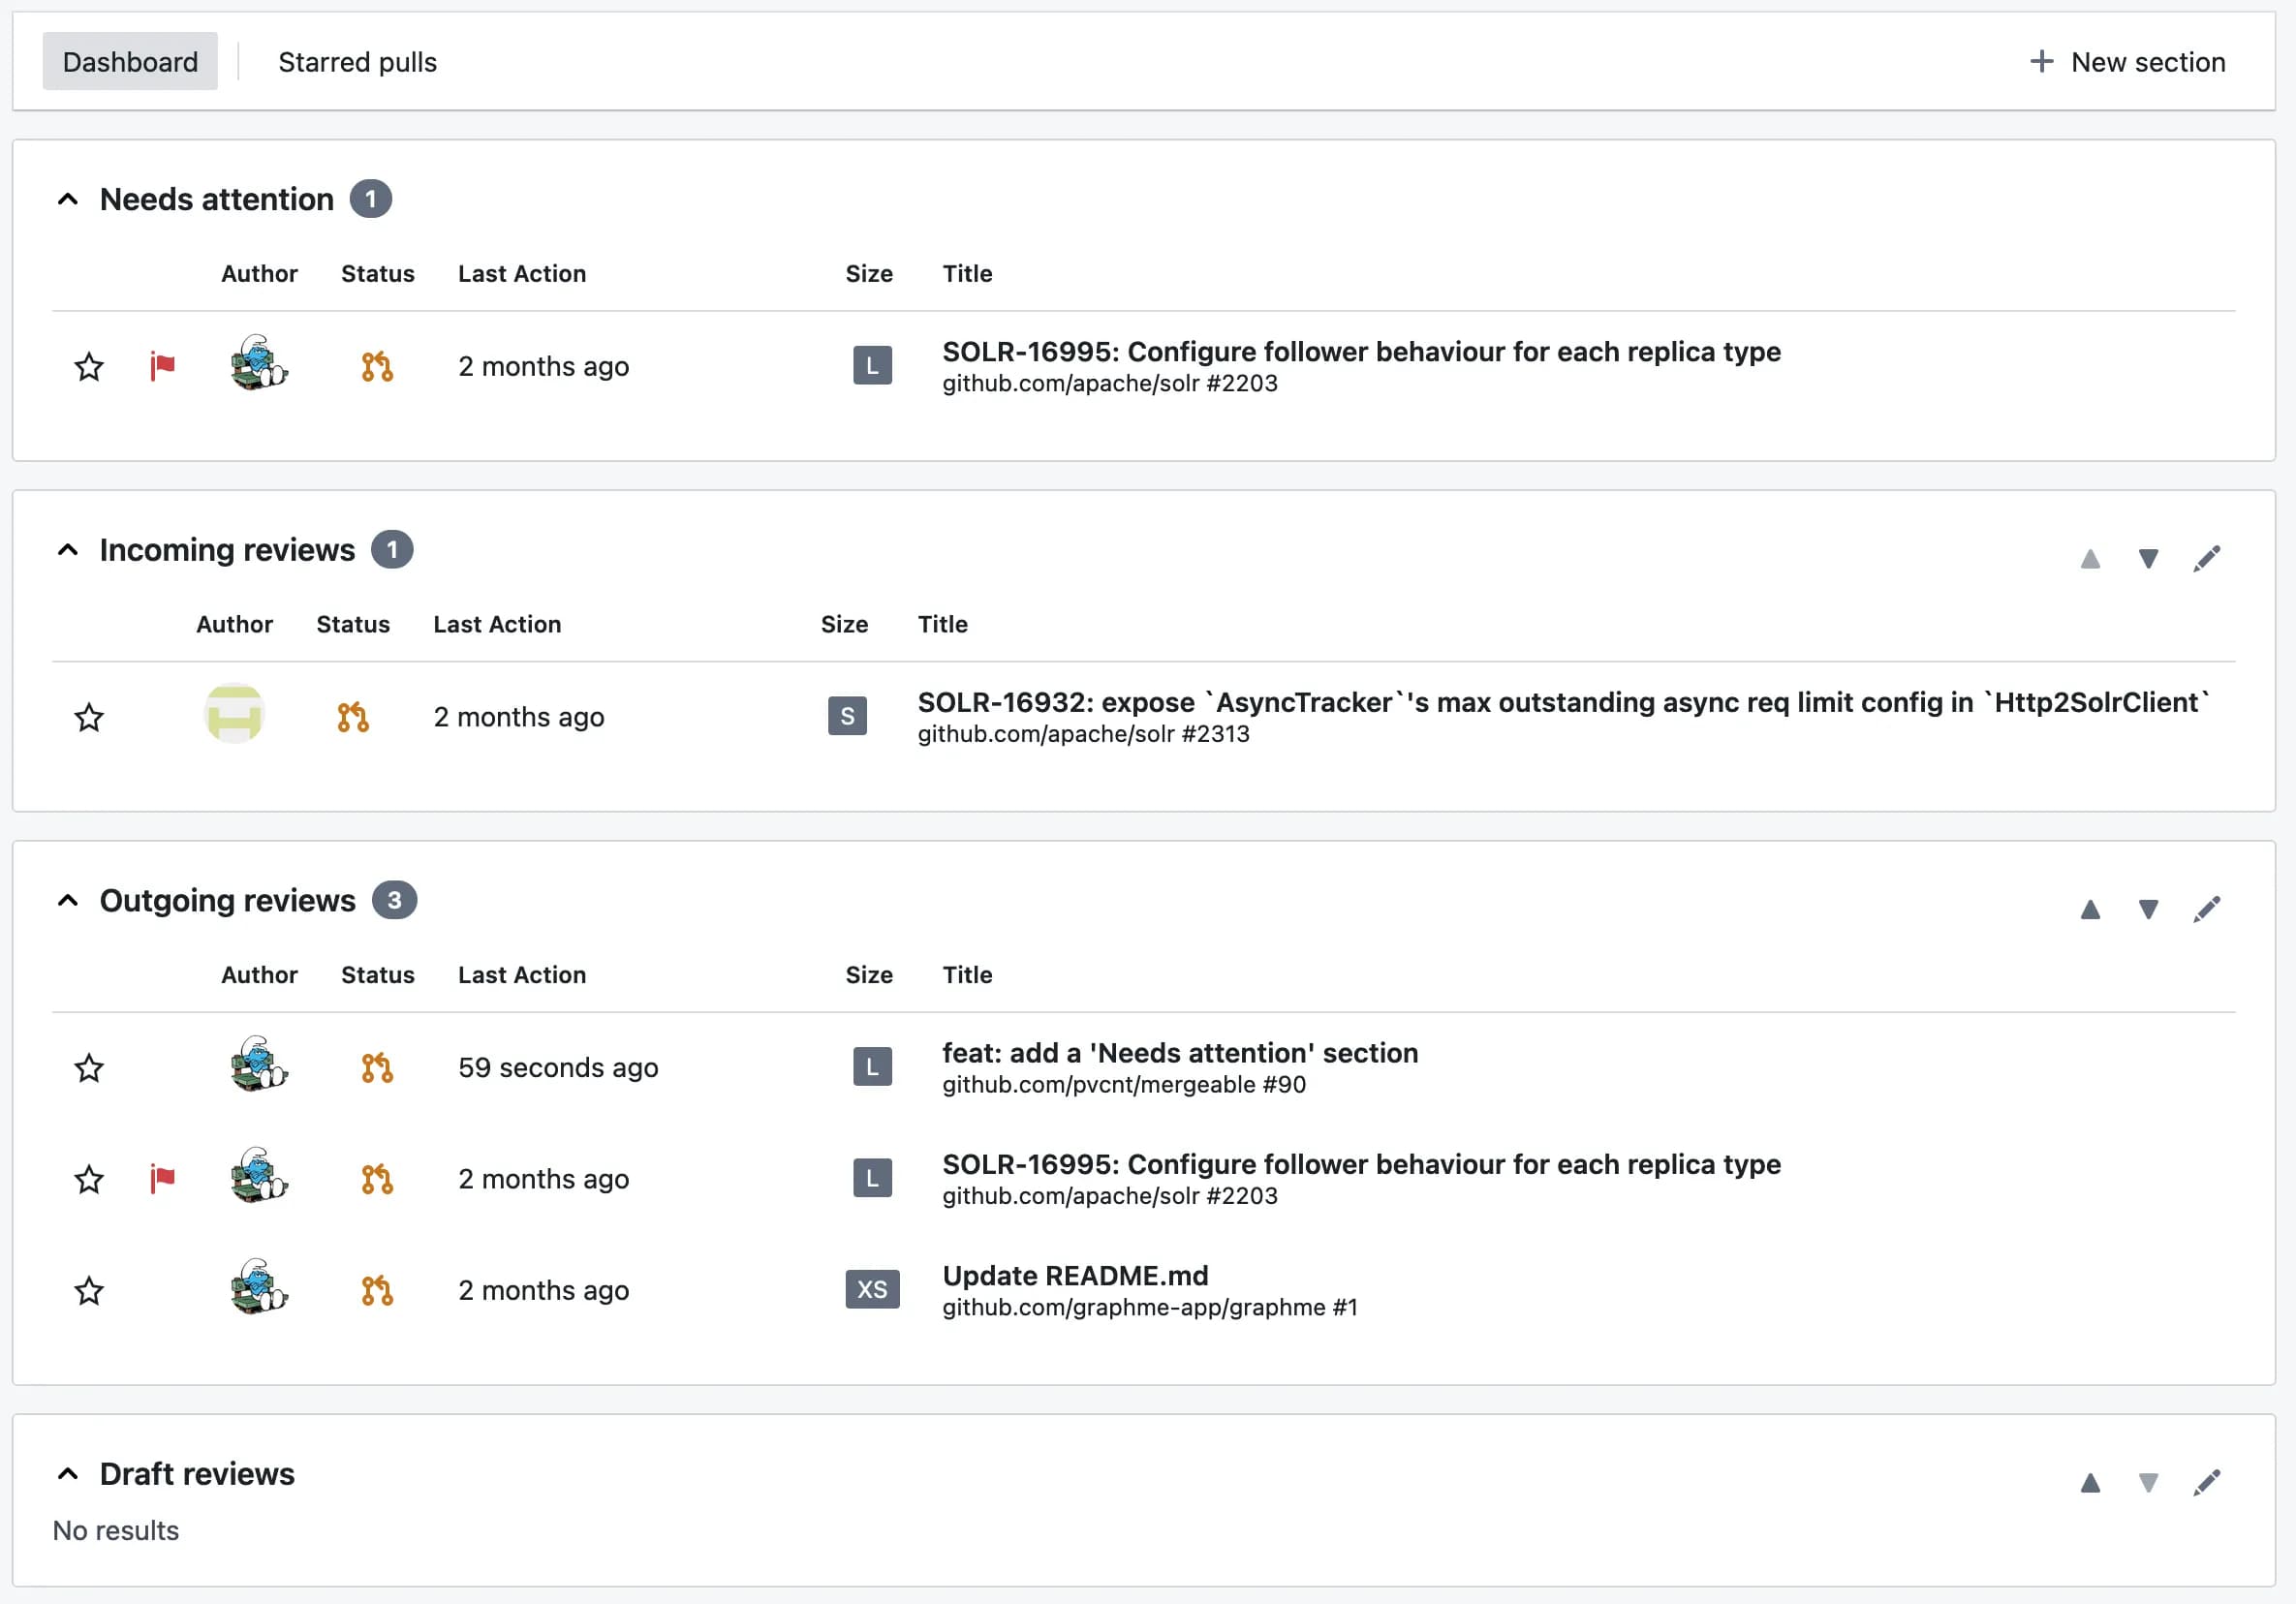The width and height of the screenshot is (2296, 1604).
Task: Collapse the Outgoing reviews section
Action: (68, 901)
